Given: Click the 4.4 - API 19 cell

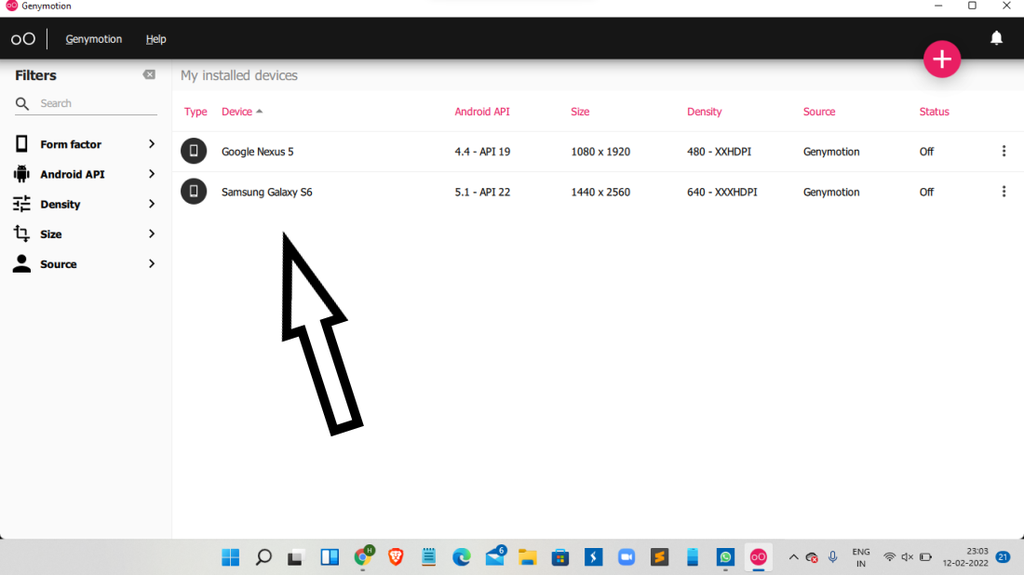Looking at the screenshot, I should [x=482, y=152].
